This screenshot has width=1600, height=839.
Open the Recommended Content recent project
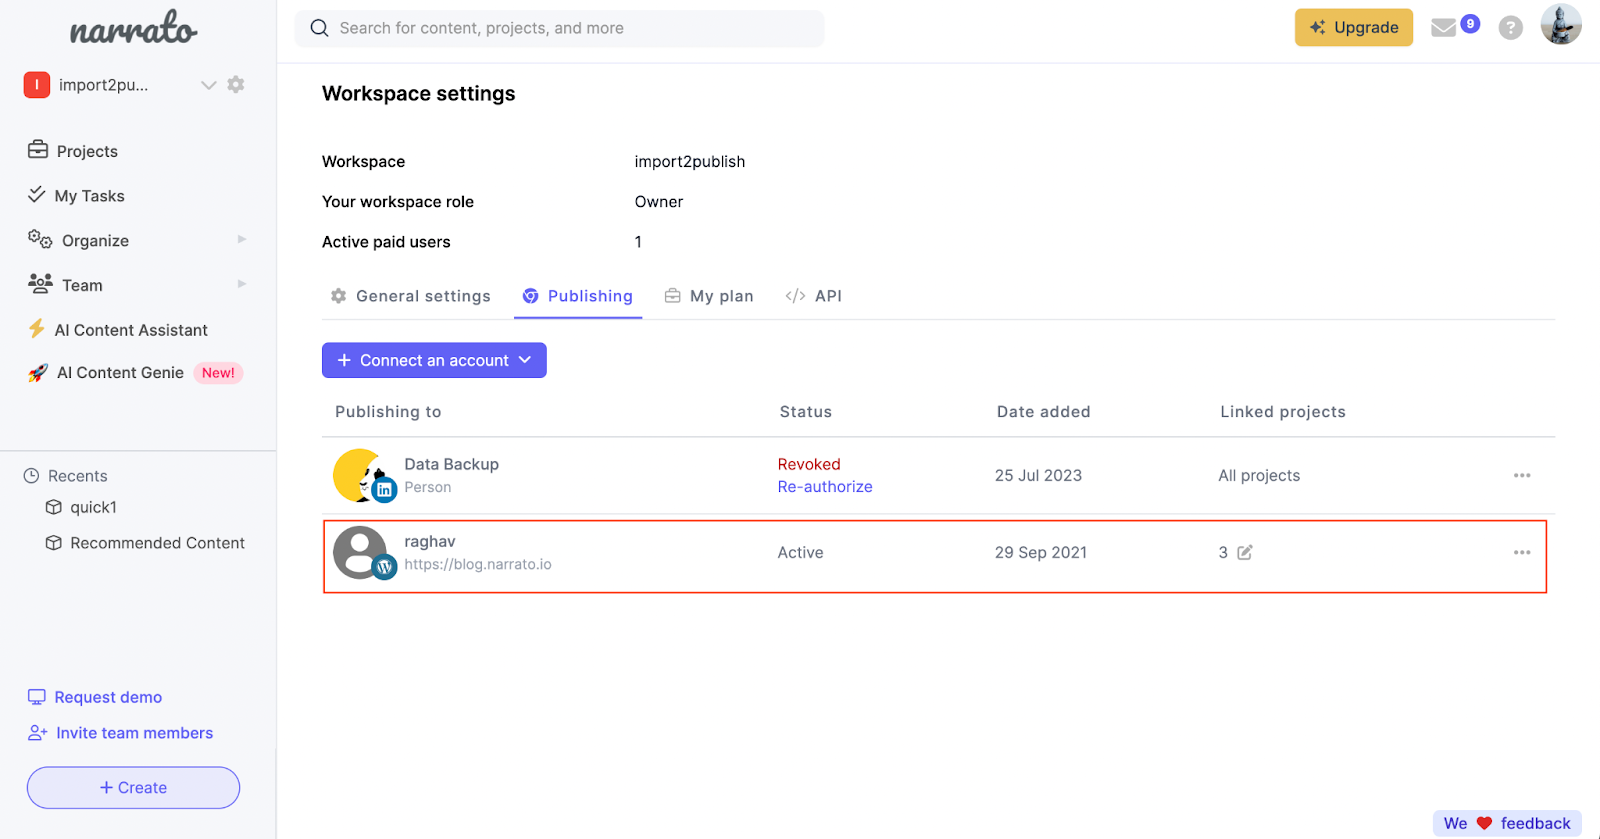tap(146, 543)
